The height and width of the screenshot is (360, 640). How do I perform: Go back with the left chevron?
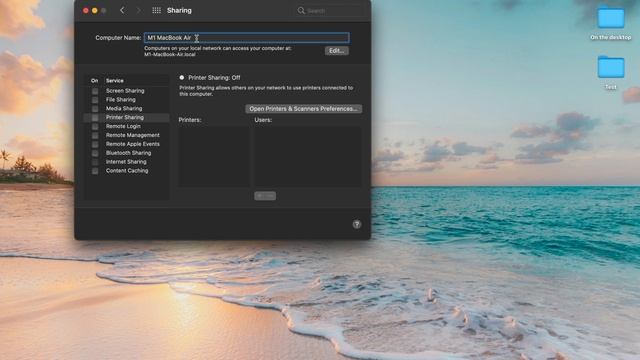[122, 10]
